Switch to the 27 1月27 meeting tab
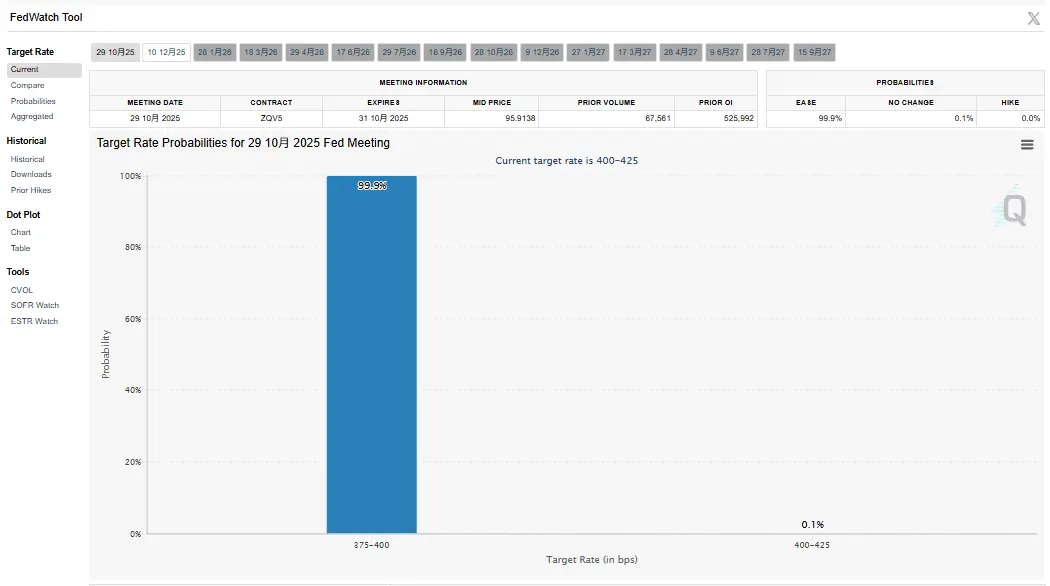The image size is (1050, 586). 588,52
